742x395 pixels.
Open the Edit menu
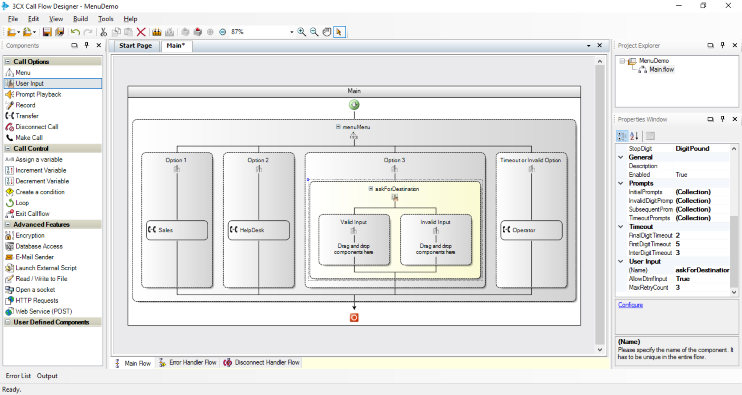click(x=34, y=19)
